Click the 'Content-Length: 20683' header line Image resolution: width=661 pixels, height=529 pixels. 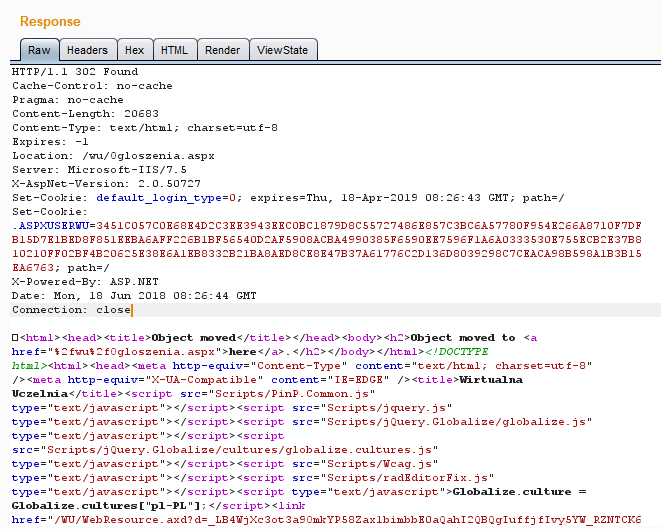click(x=85, y=114)
